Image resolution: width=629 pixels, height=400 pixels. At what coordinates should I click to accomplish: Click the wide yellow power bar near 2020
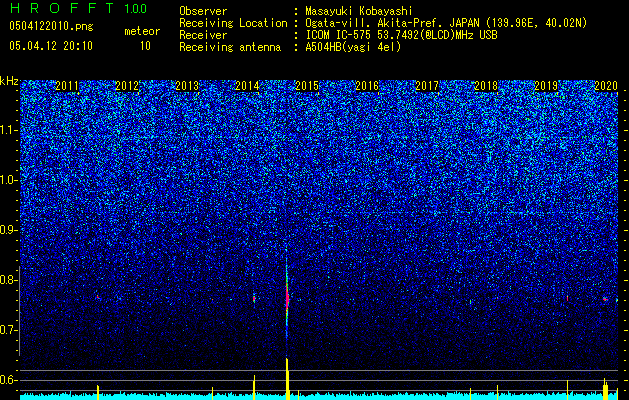coord(606,389)
